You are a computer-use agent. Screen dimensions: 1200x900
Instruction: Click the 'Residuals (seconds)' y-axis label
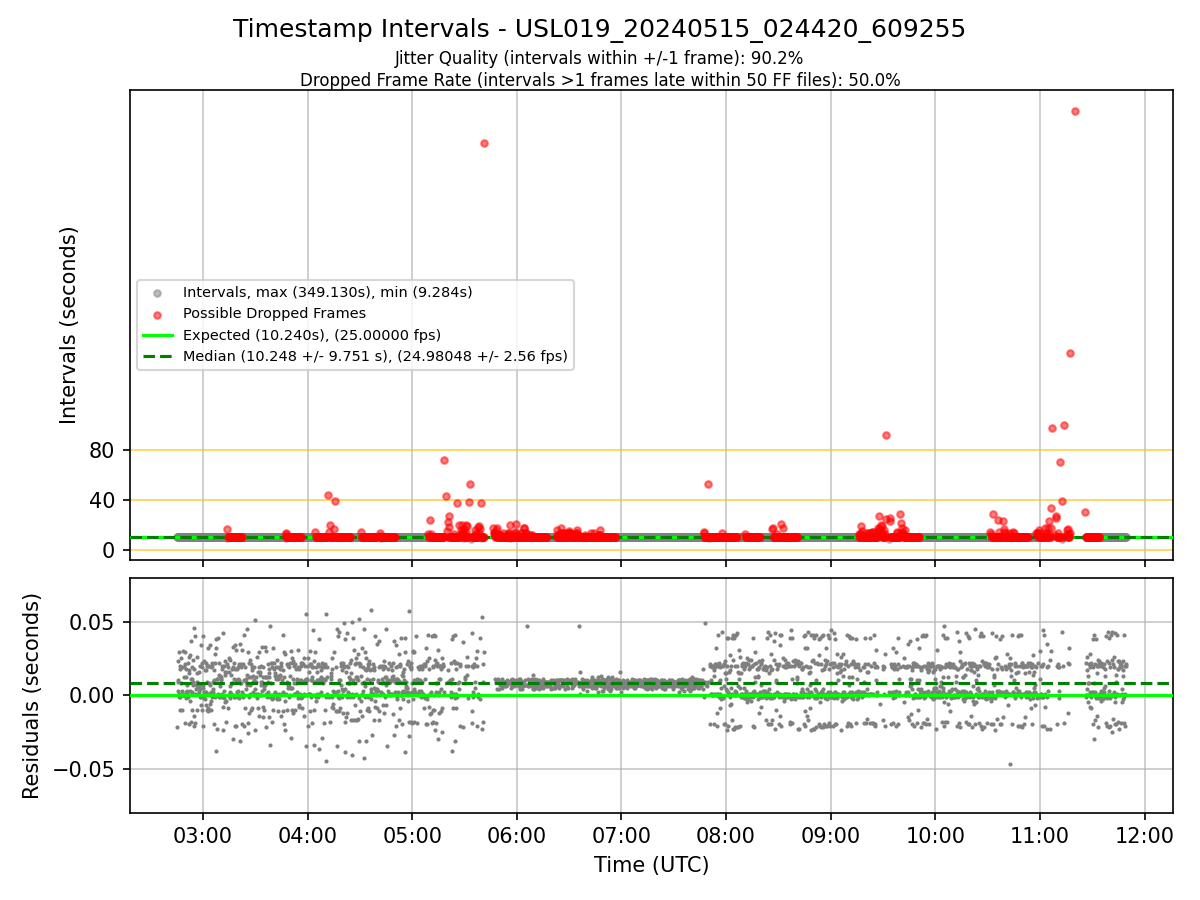tap(32, 696)
